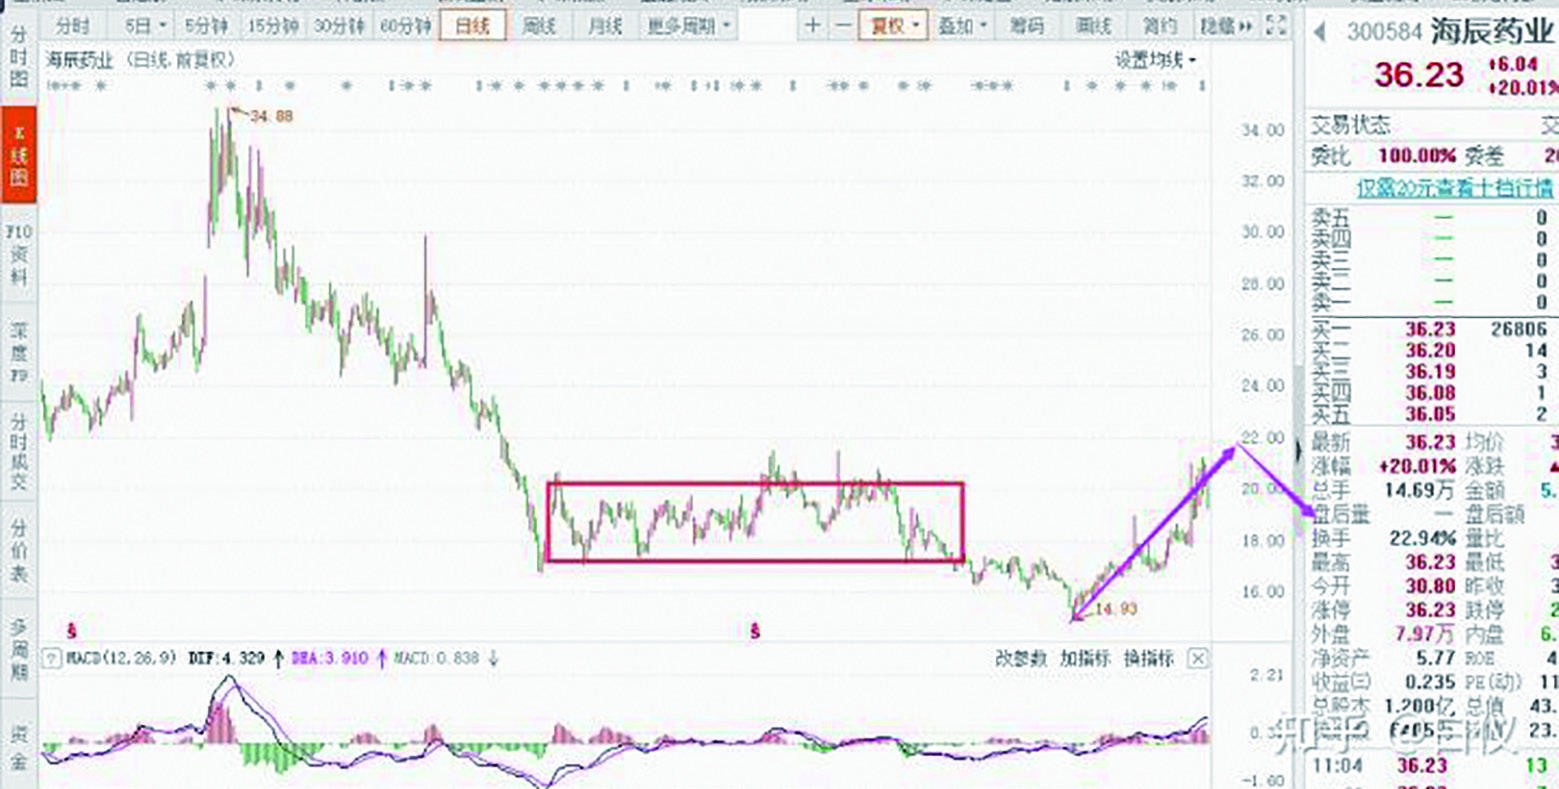Click the back arrow beside stock code 300584
1559x789 pixels.
(x=1320, y=32)
